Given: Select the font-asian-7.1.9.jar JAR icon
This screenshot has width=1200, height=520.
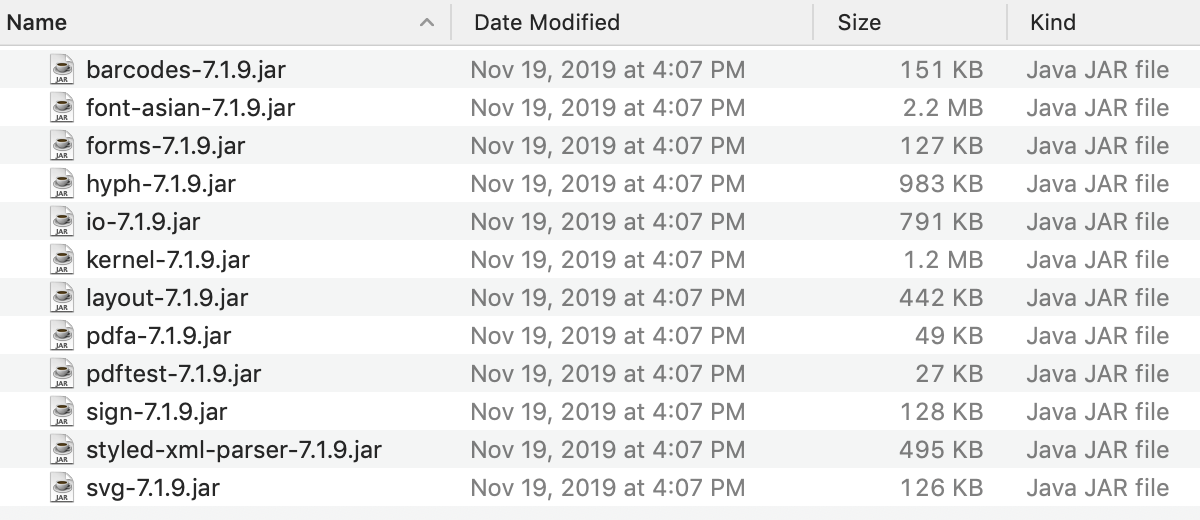Looking at the screenshot, I should coord(62,108).
